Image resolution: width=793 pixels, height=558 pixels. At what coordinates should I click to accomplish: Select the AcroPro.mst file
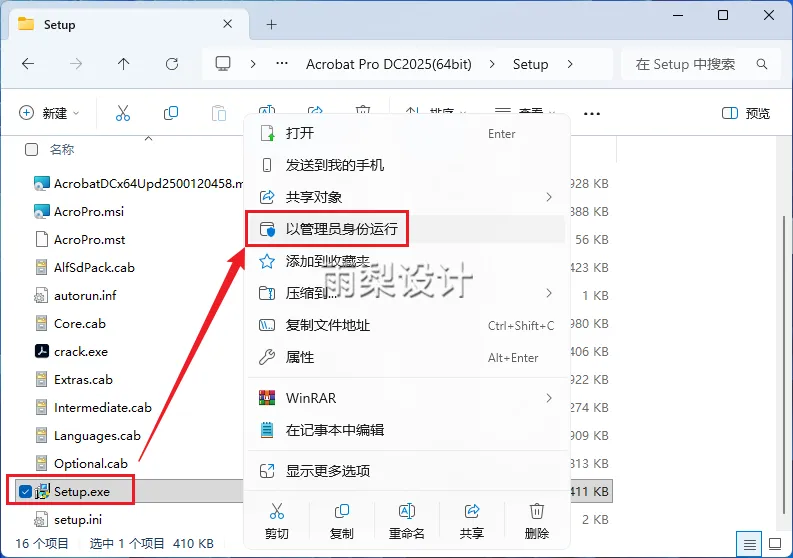80,239
